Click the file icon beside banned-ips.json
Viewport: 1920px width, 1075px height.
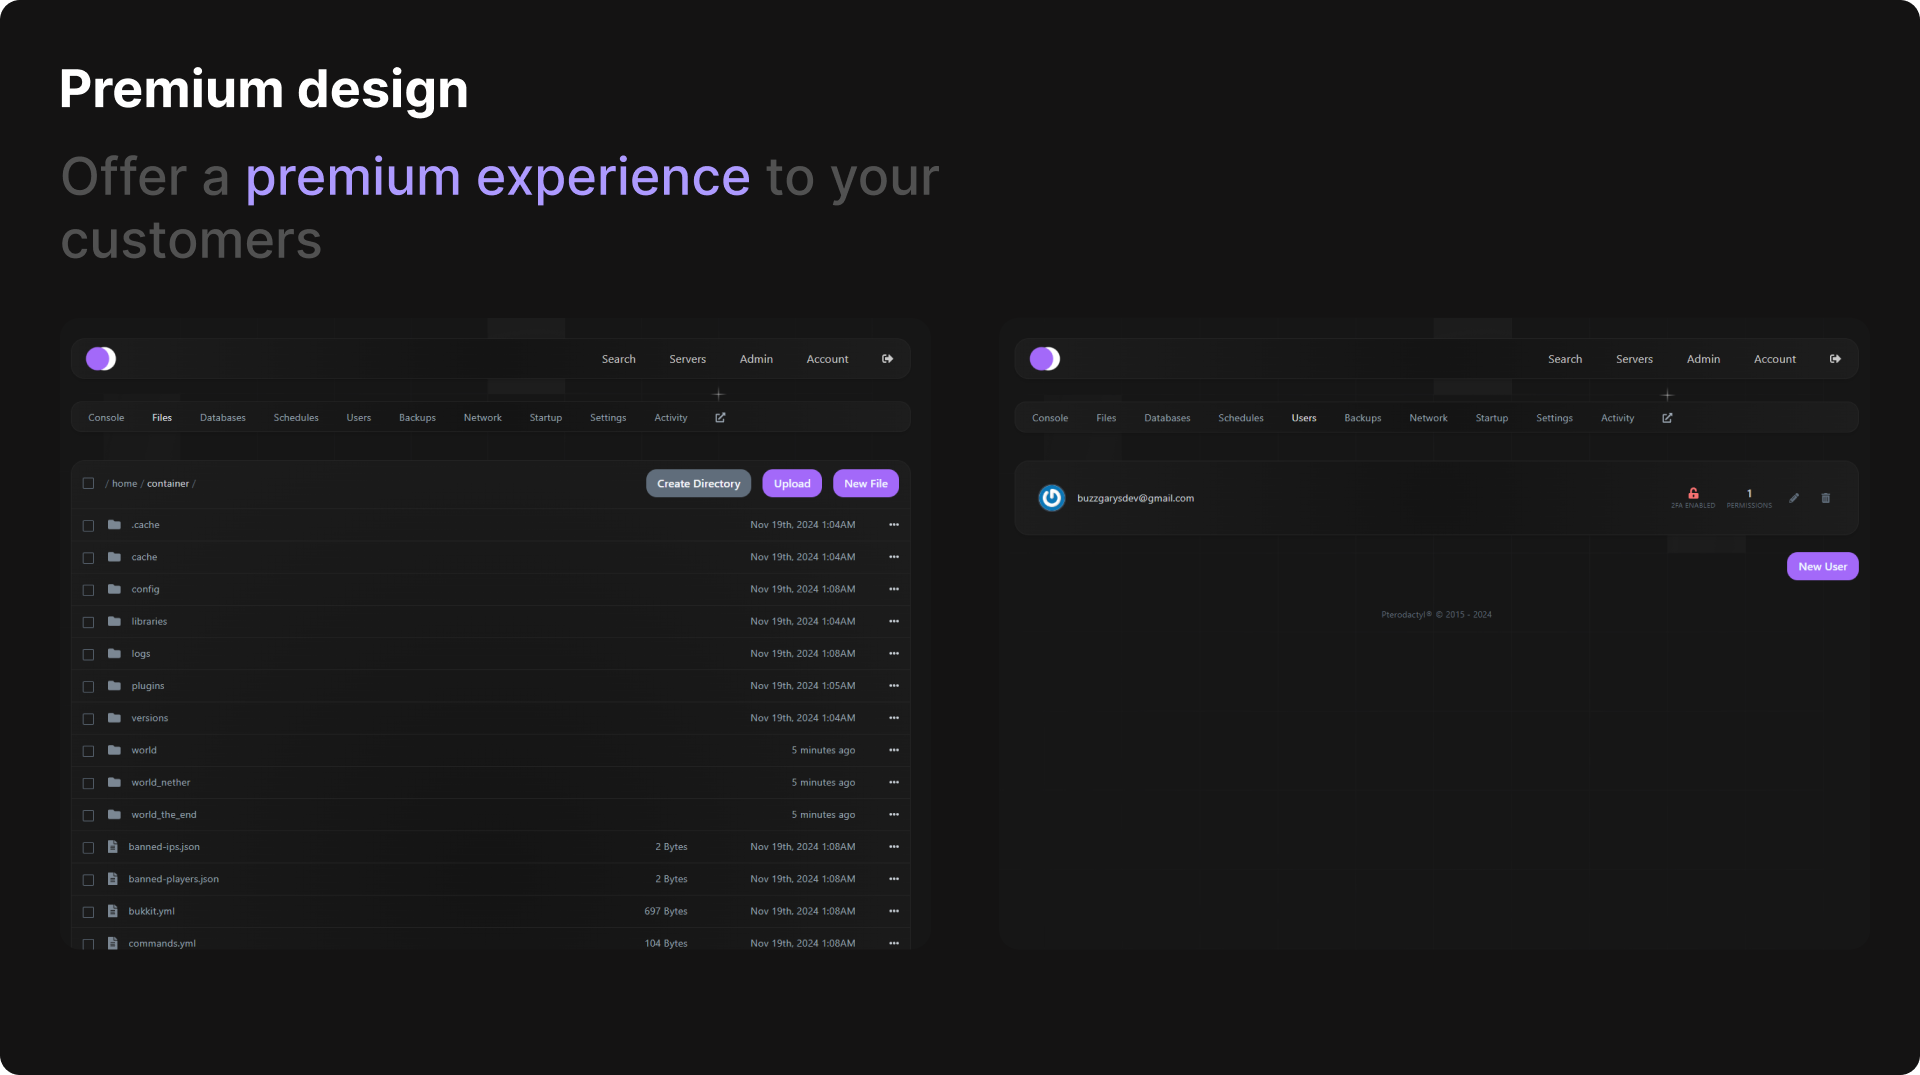coord(113,847)
